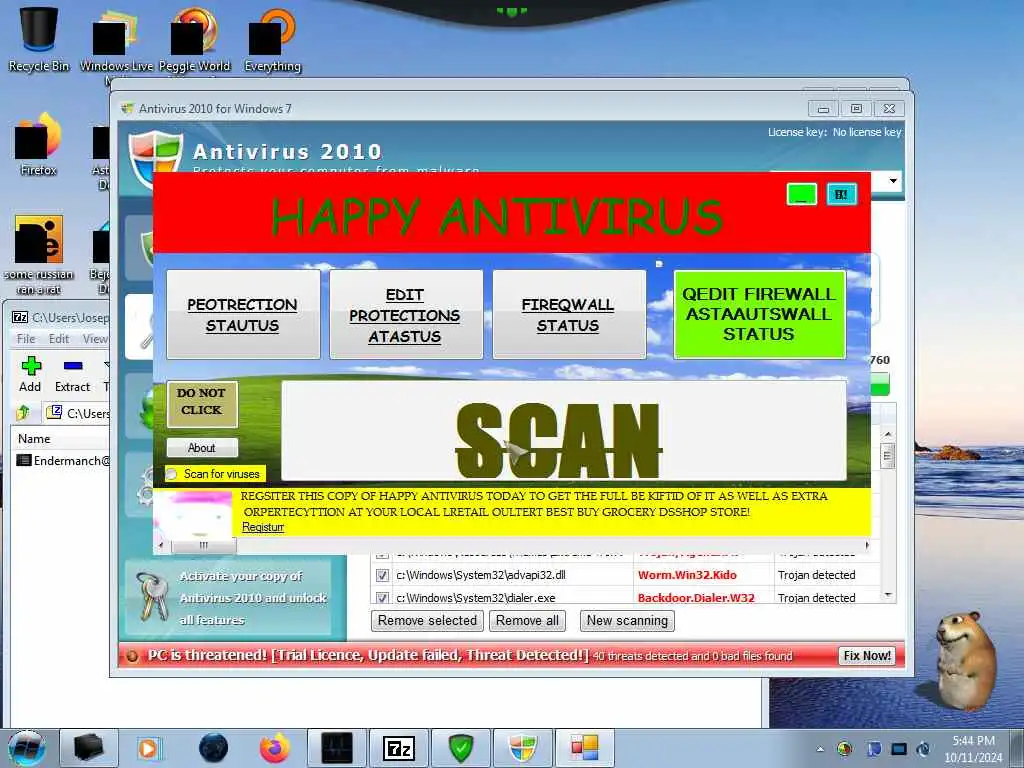Screen dimensions: 1024x768
Task: Click the Antivirus 2010 shield logo
Action: click(155, 159)
